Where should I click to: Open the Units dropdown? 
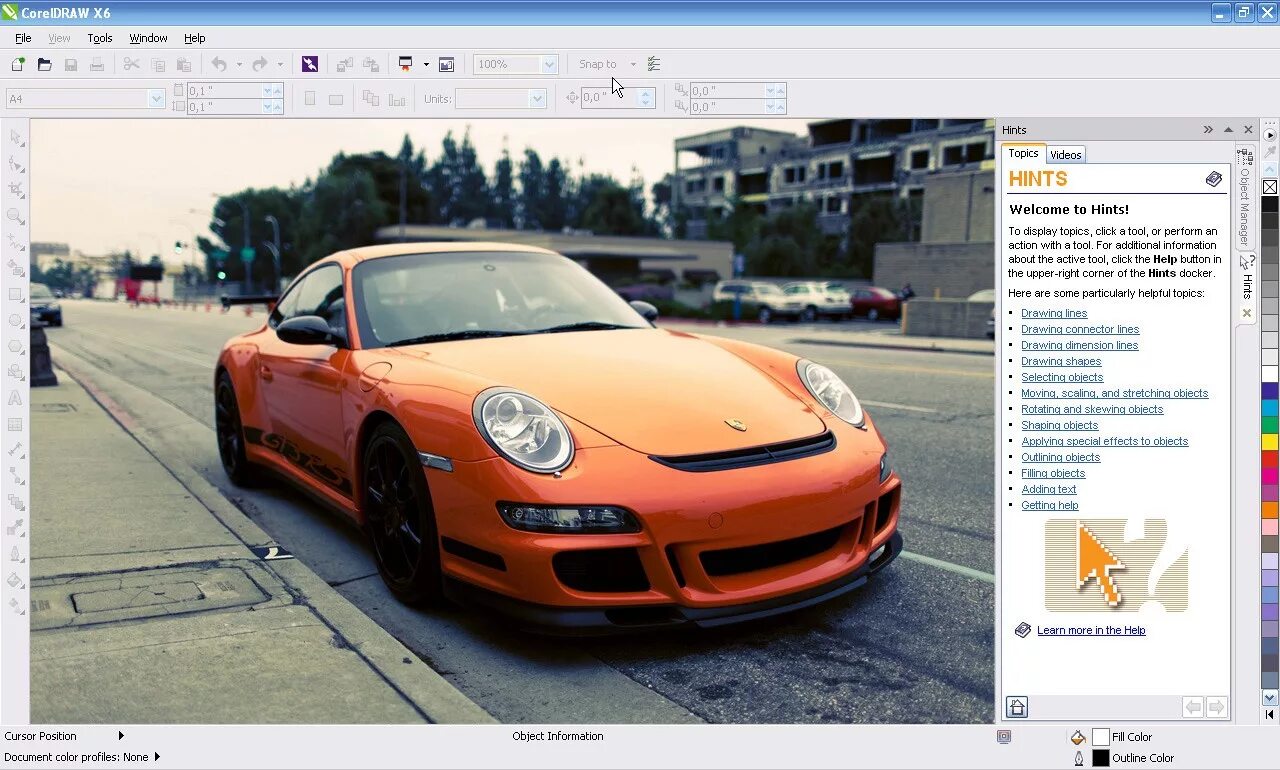point(537,98)
